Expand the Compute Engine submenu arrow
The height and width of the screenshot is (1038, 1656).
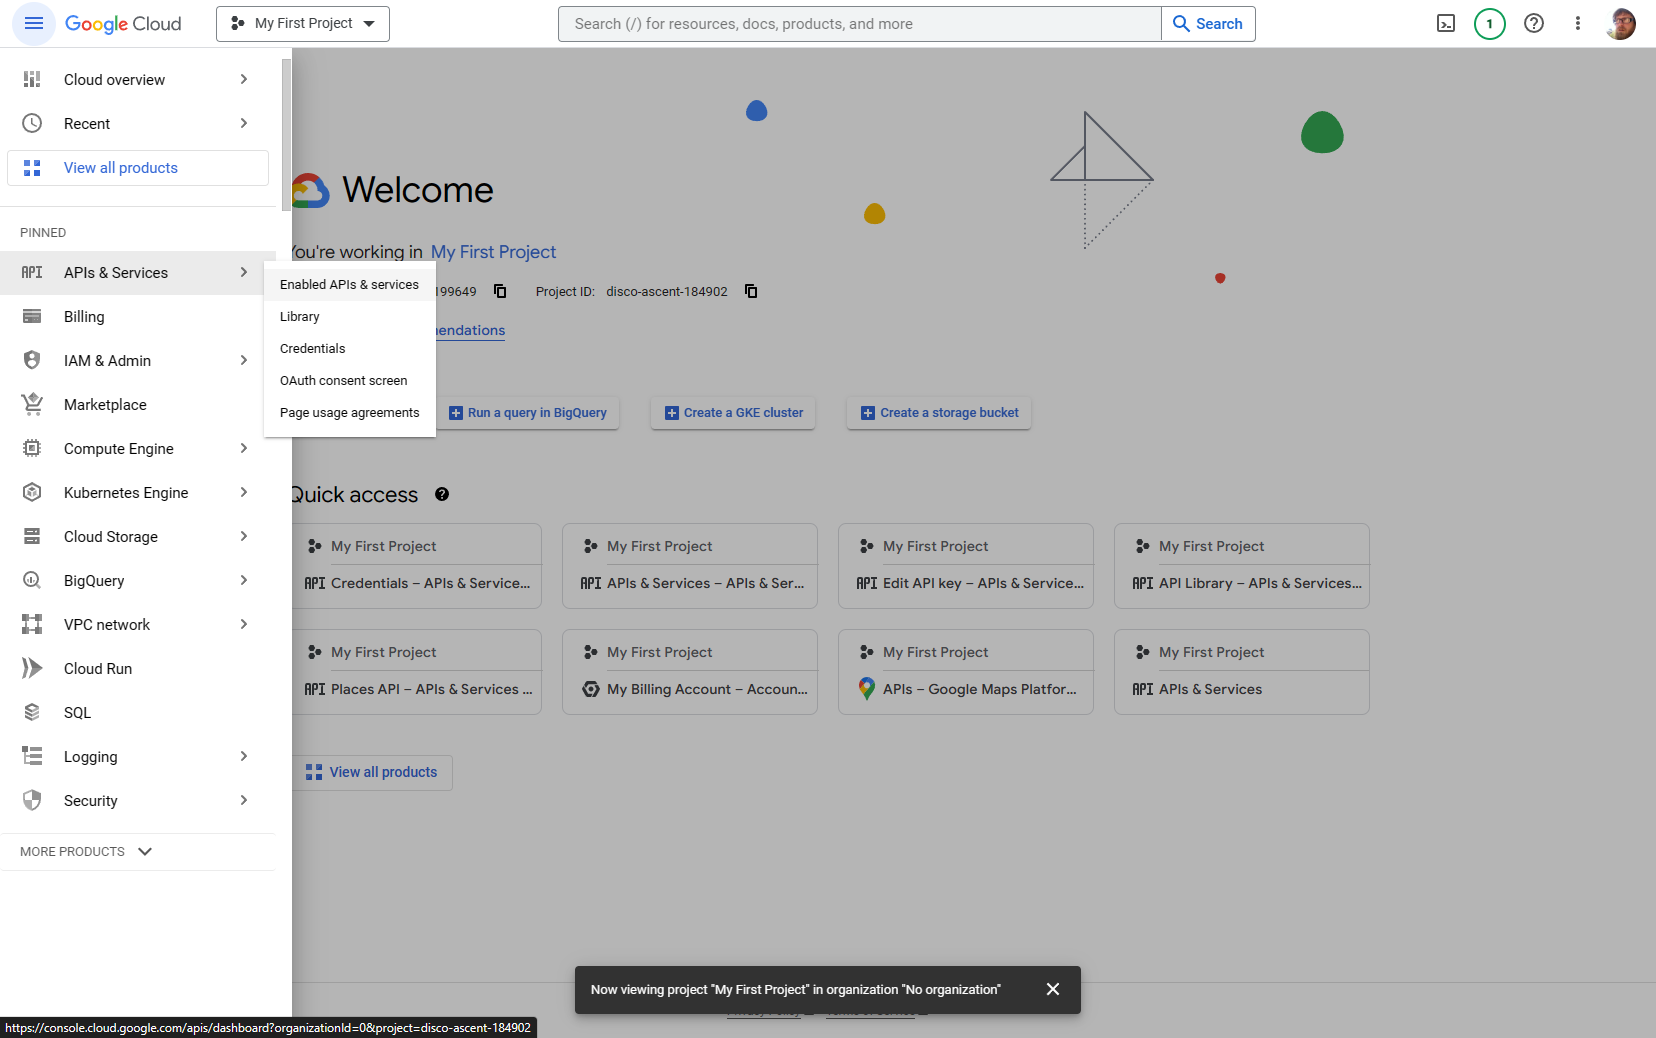(x=244, y=448)
